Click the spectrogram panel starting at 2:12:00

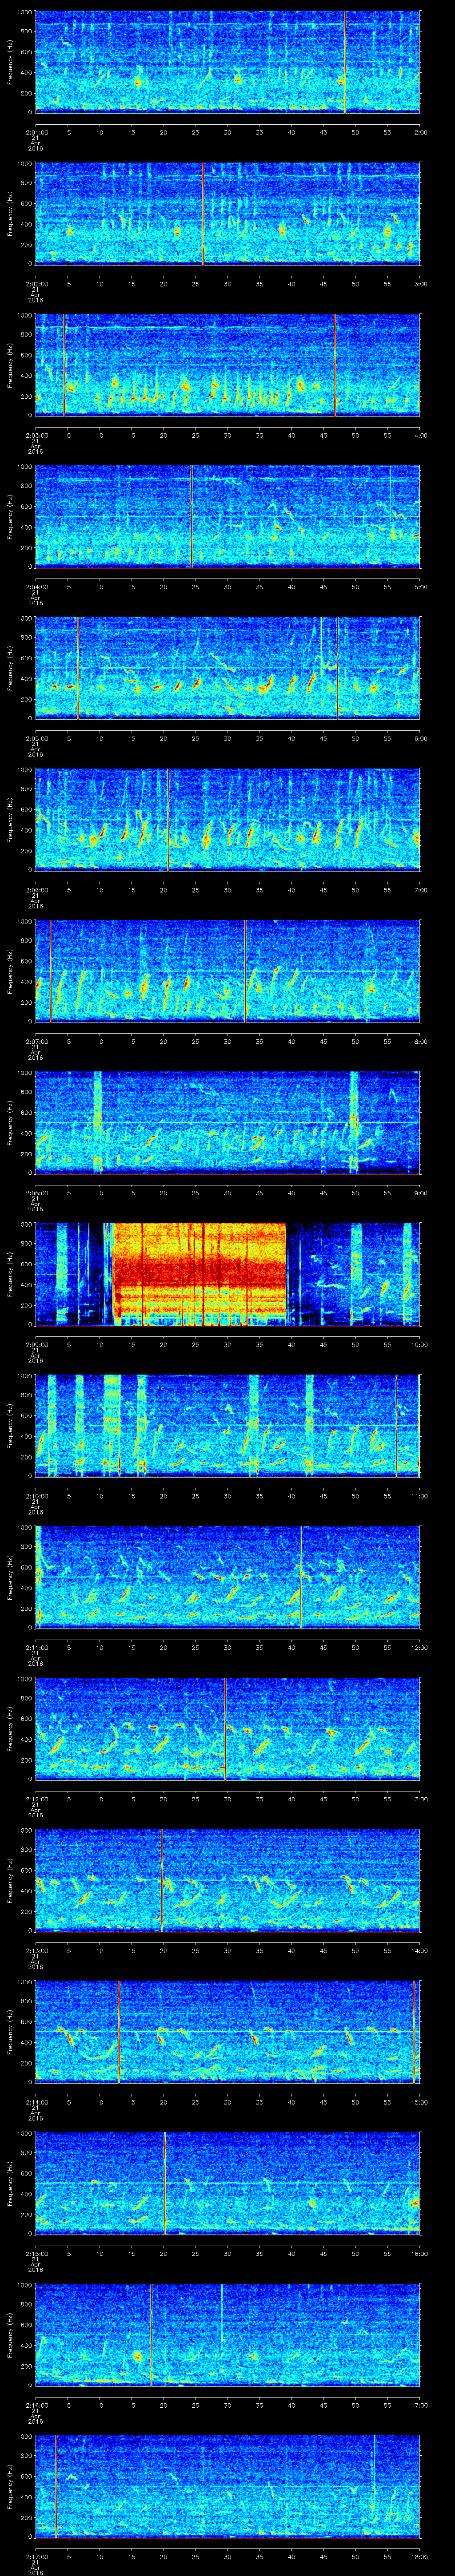[x=228, y=1729]
